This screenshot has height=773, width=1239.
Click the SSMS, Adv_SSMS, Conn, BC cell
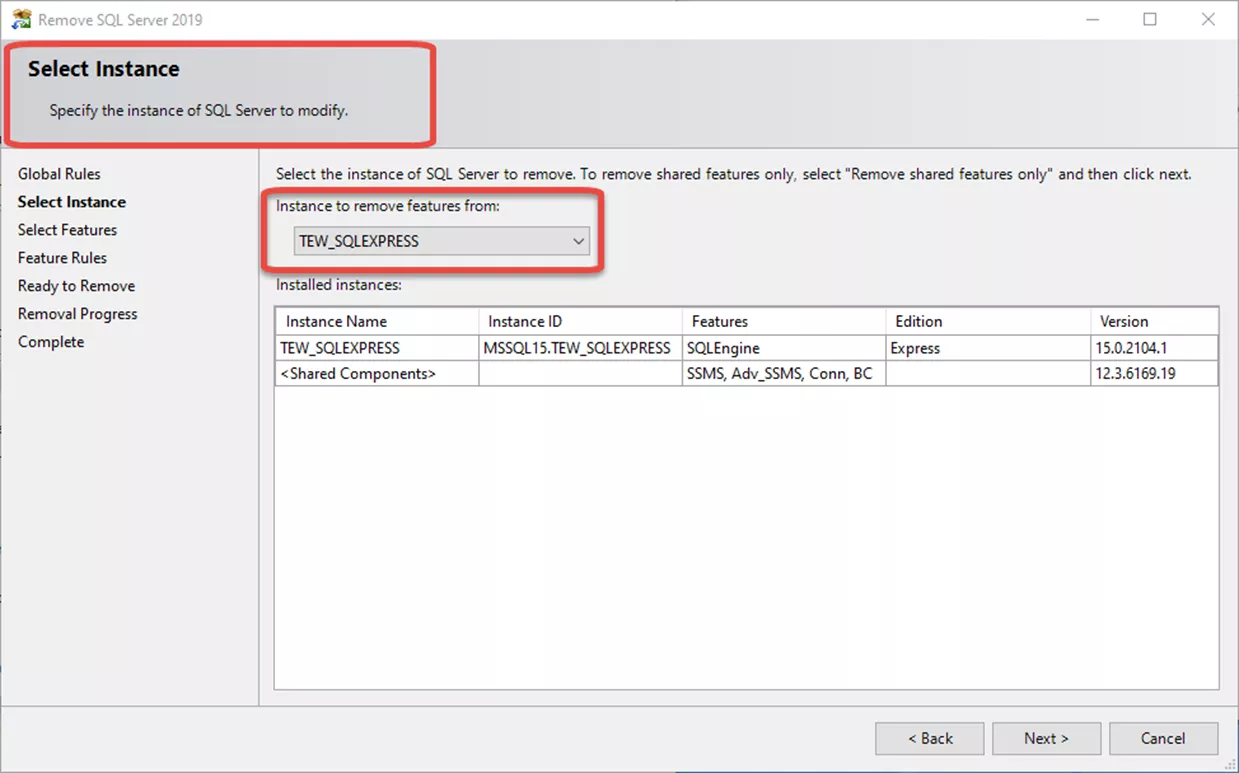783,373
